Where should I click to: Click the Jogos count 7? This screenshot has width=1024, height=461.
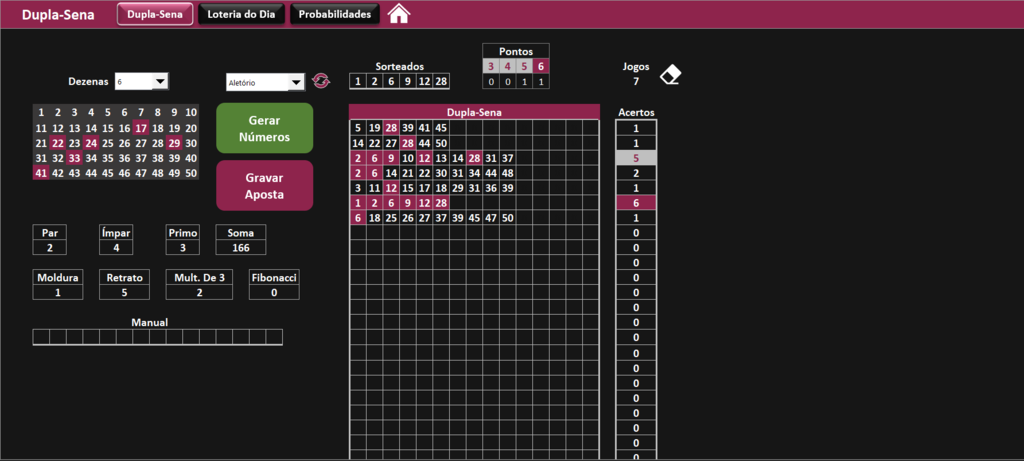(636, 82)
